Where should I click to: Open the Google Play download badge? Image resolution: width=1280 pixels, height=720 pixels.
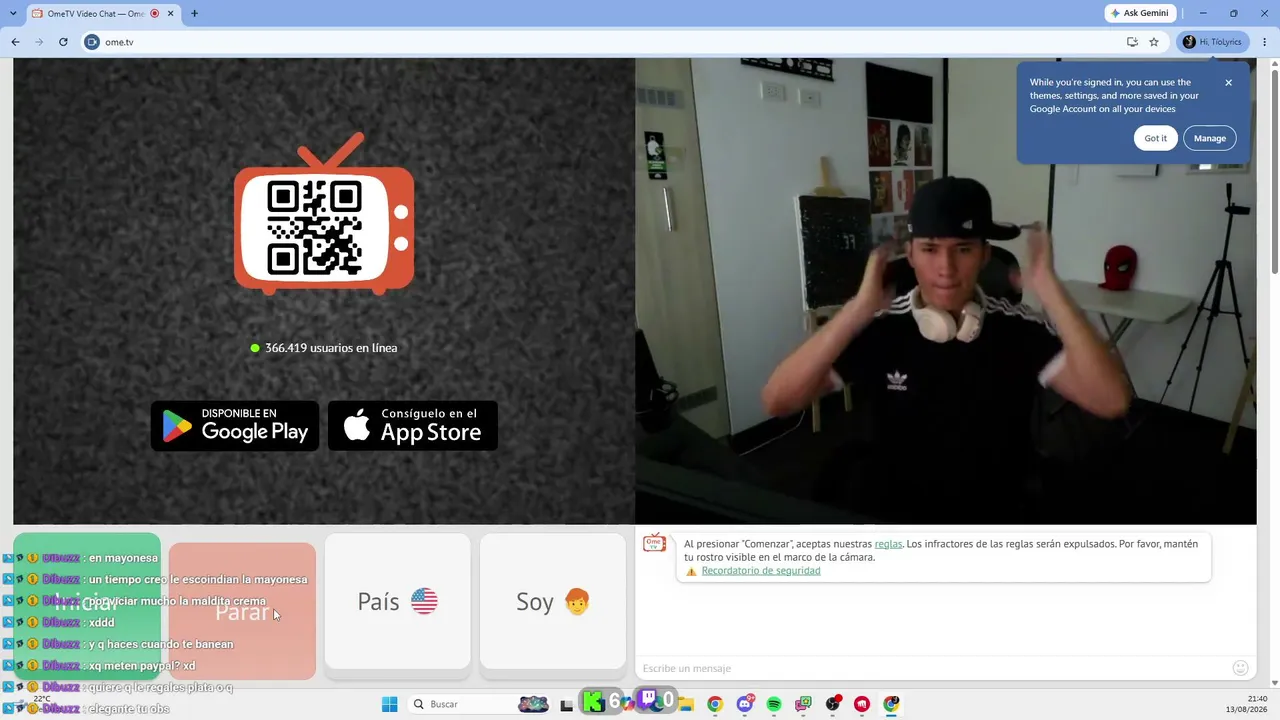[x=235, y=425]
